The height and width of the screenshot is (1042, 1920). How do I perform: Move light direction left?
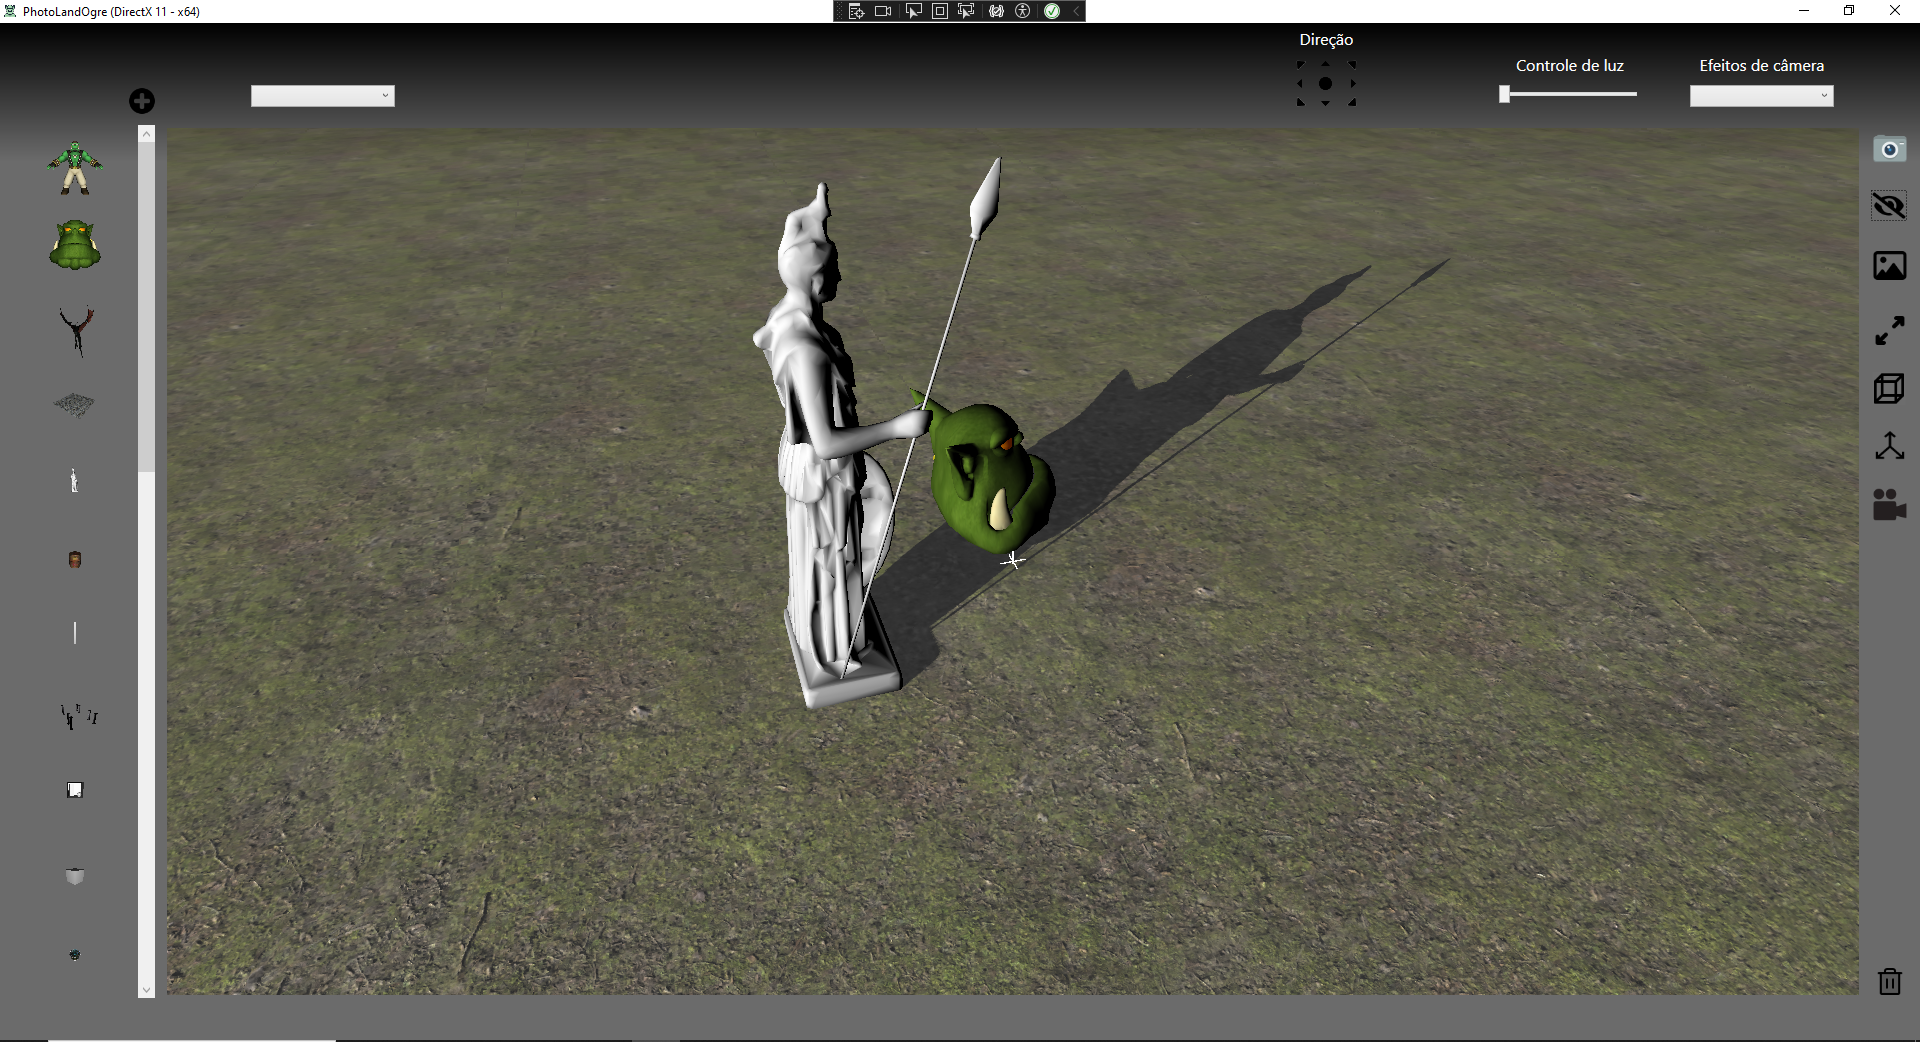point(1300,84)
